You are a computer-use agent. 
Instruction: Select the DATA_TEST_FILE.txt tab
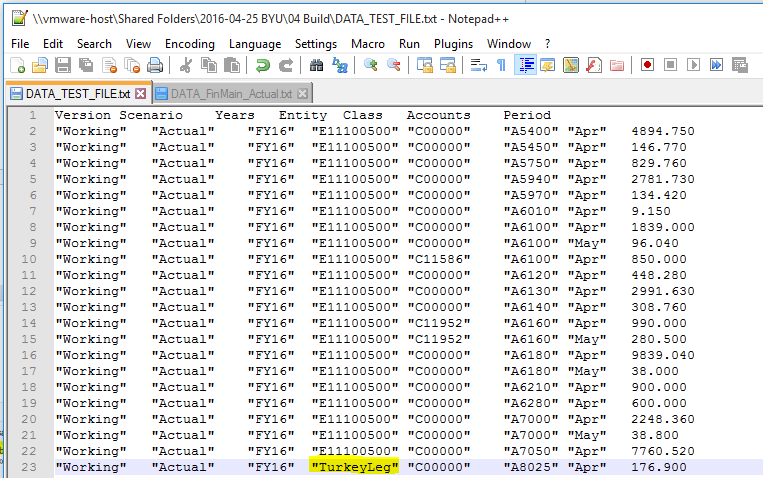click(x=78, y=93)
